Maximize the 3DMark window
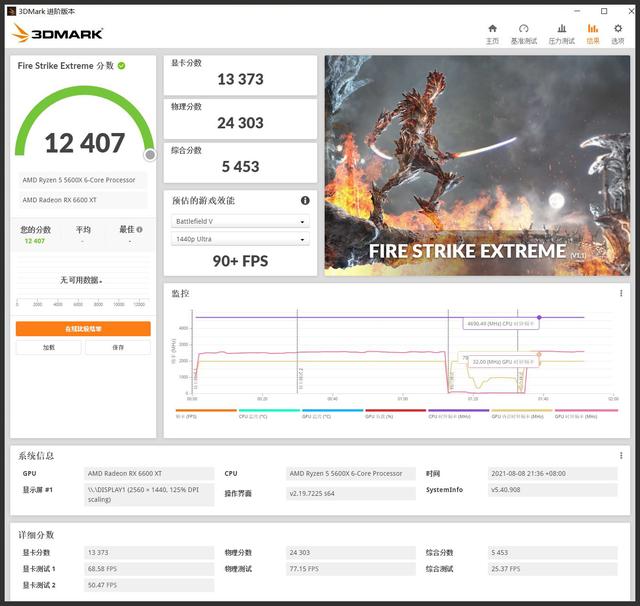Image resolution: width=640 pixels, height=606 pixels. tap(604, 11)
